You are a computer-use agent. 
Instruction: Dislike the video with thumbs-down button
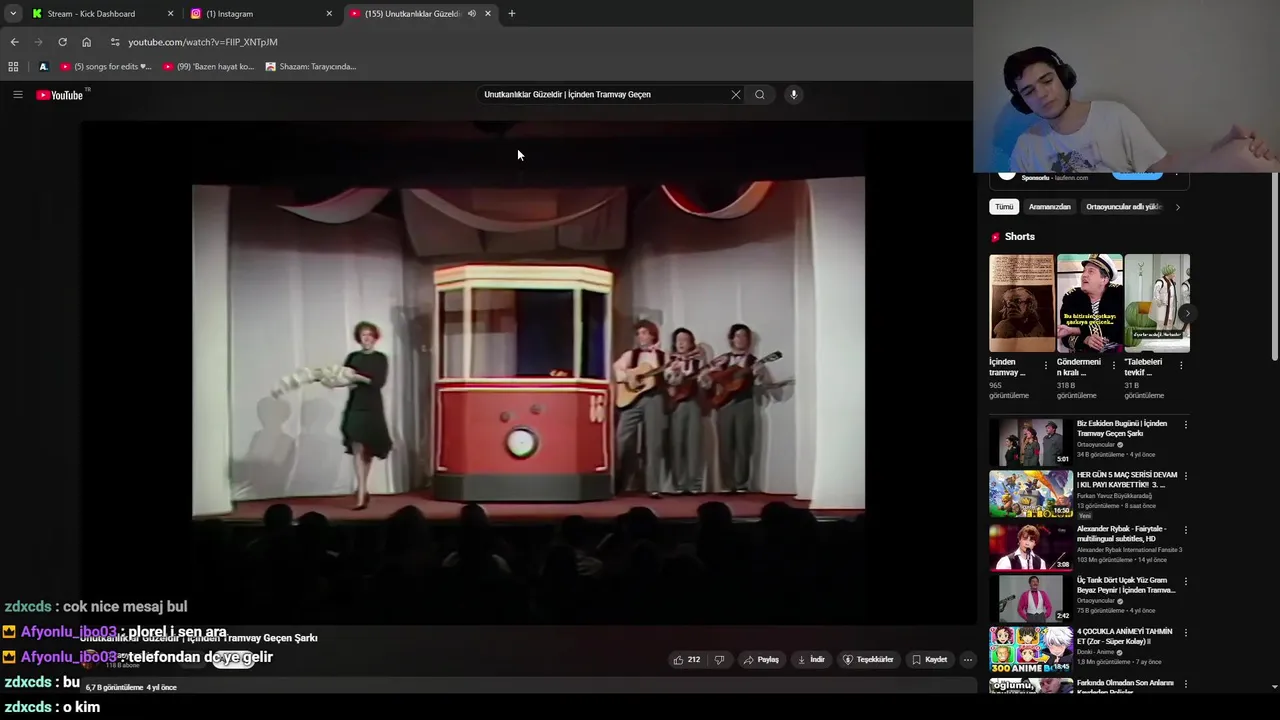719,660
